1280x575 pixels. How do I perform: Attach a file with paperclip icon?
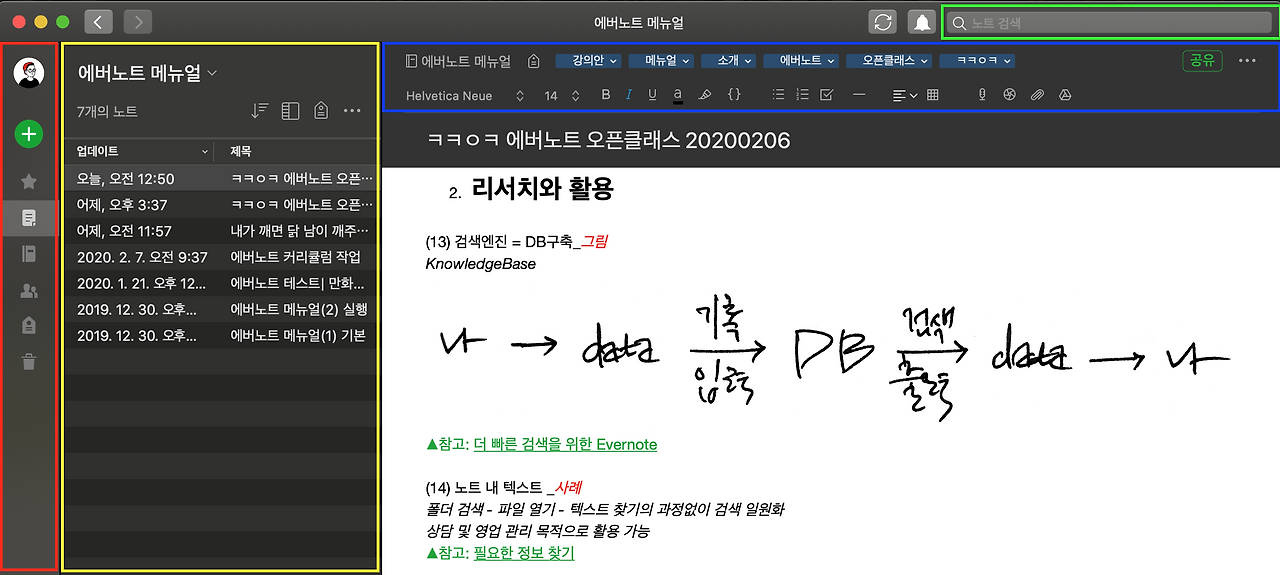click(x=1038, y=95)
